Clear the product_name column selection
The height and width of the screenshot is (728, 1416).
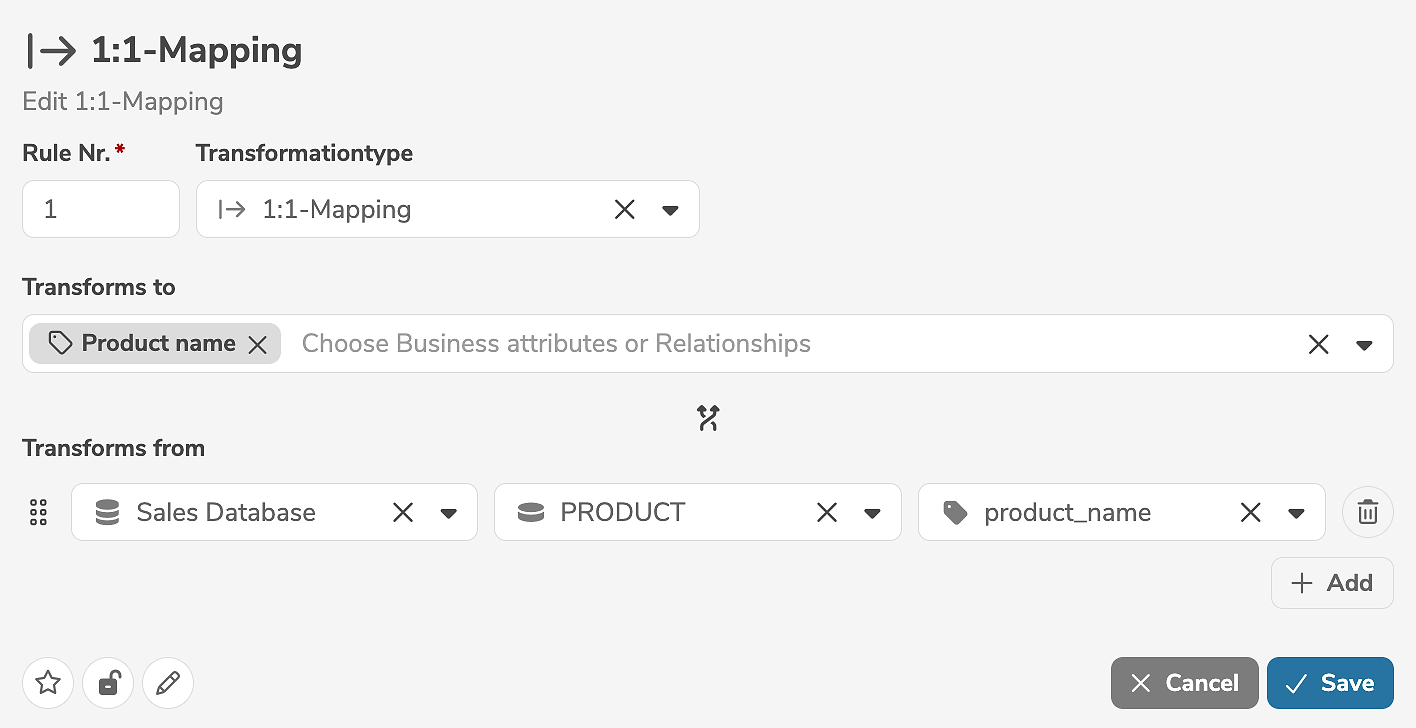(1250, 513)
